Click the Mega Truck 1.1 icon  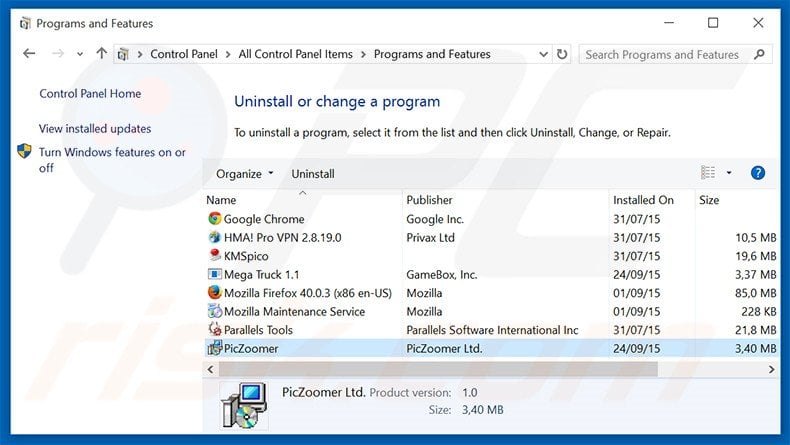pos(215,274)
